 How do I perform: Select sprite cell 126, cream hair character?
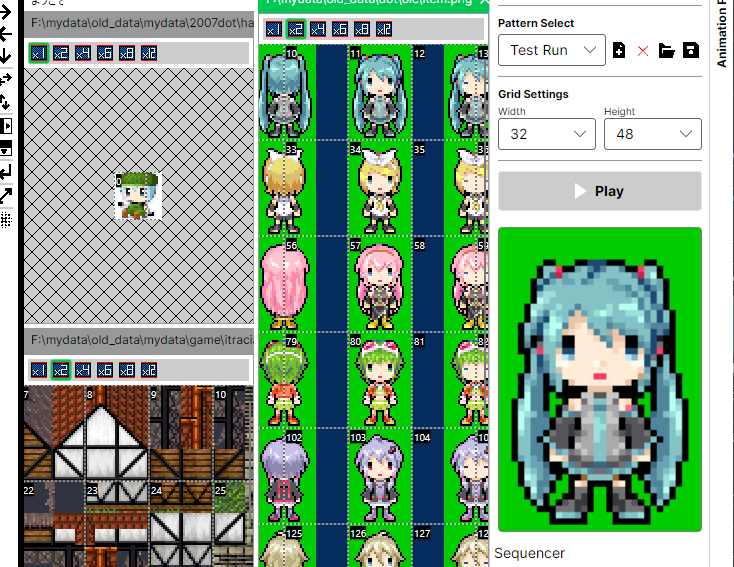click(x=380, y=545)
